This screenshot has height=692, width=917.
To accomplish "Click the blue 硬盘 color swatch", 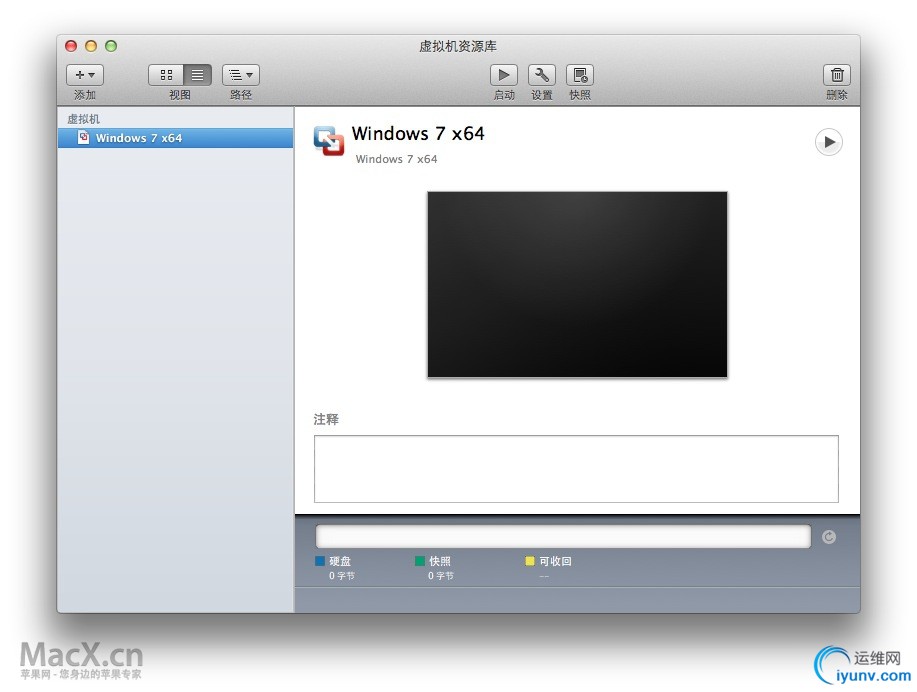I will (320, 561).
